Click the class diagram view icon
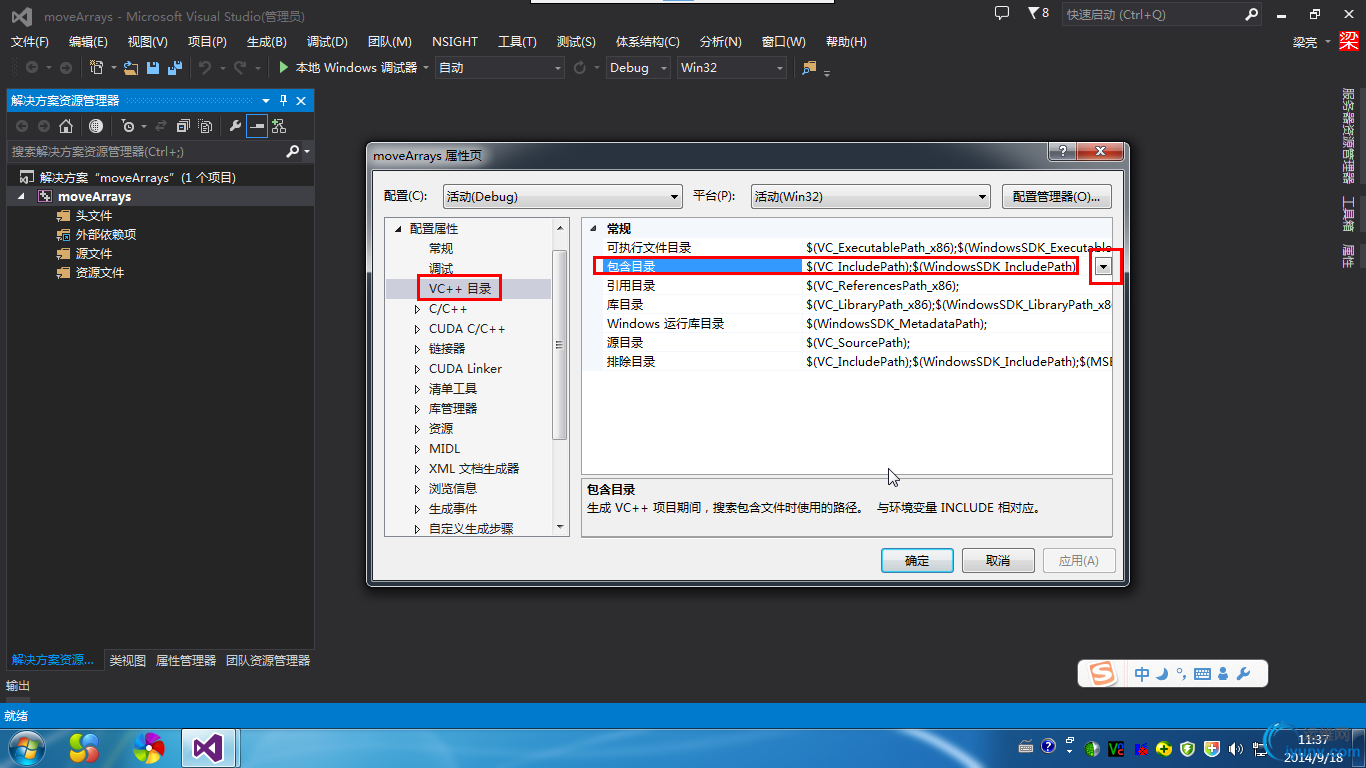 click(278, 126)
